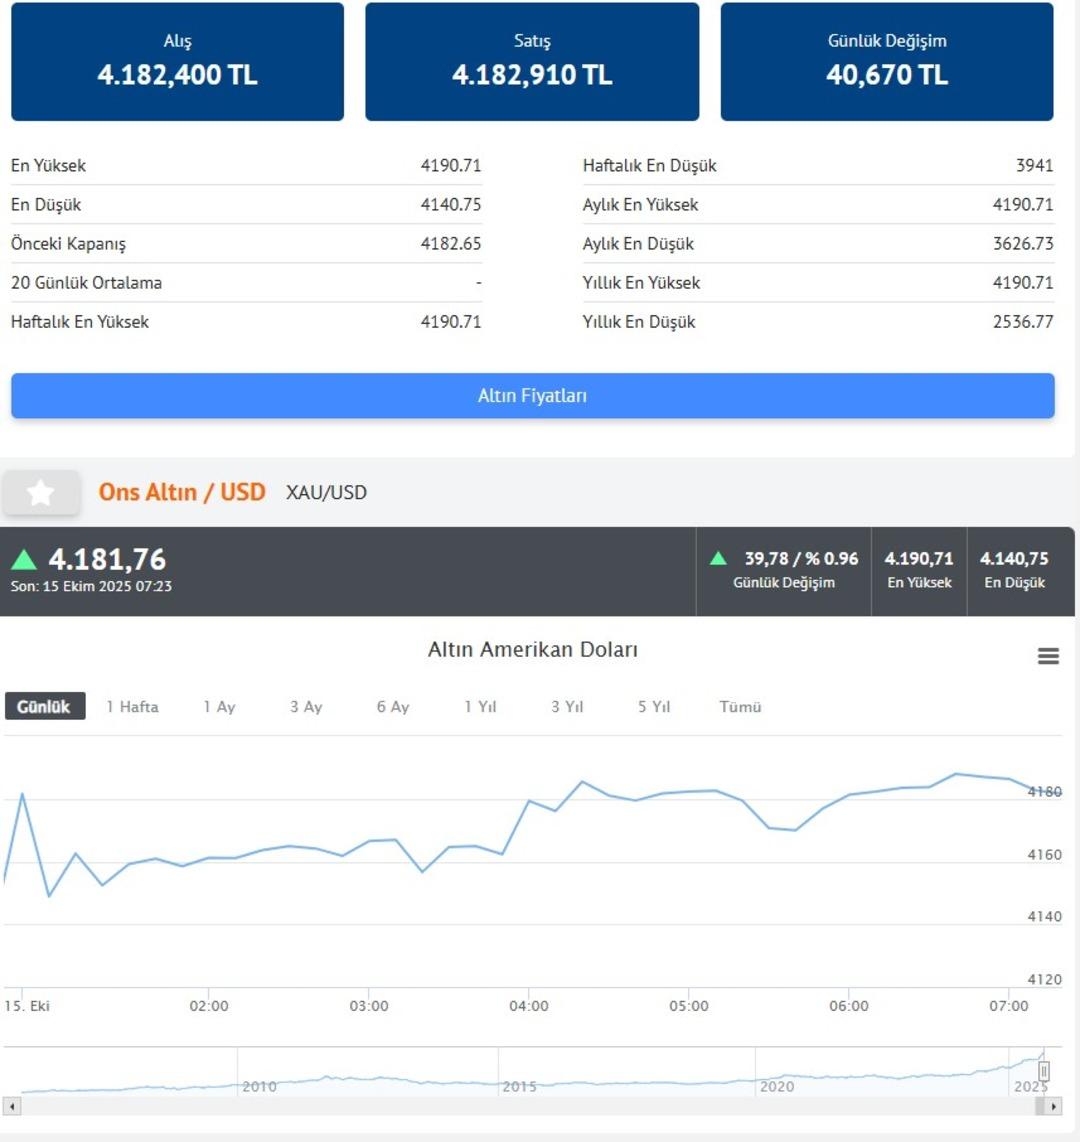
Task: Display the 3 Yıl chart range
Action: coord(567,706)
